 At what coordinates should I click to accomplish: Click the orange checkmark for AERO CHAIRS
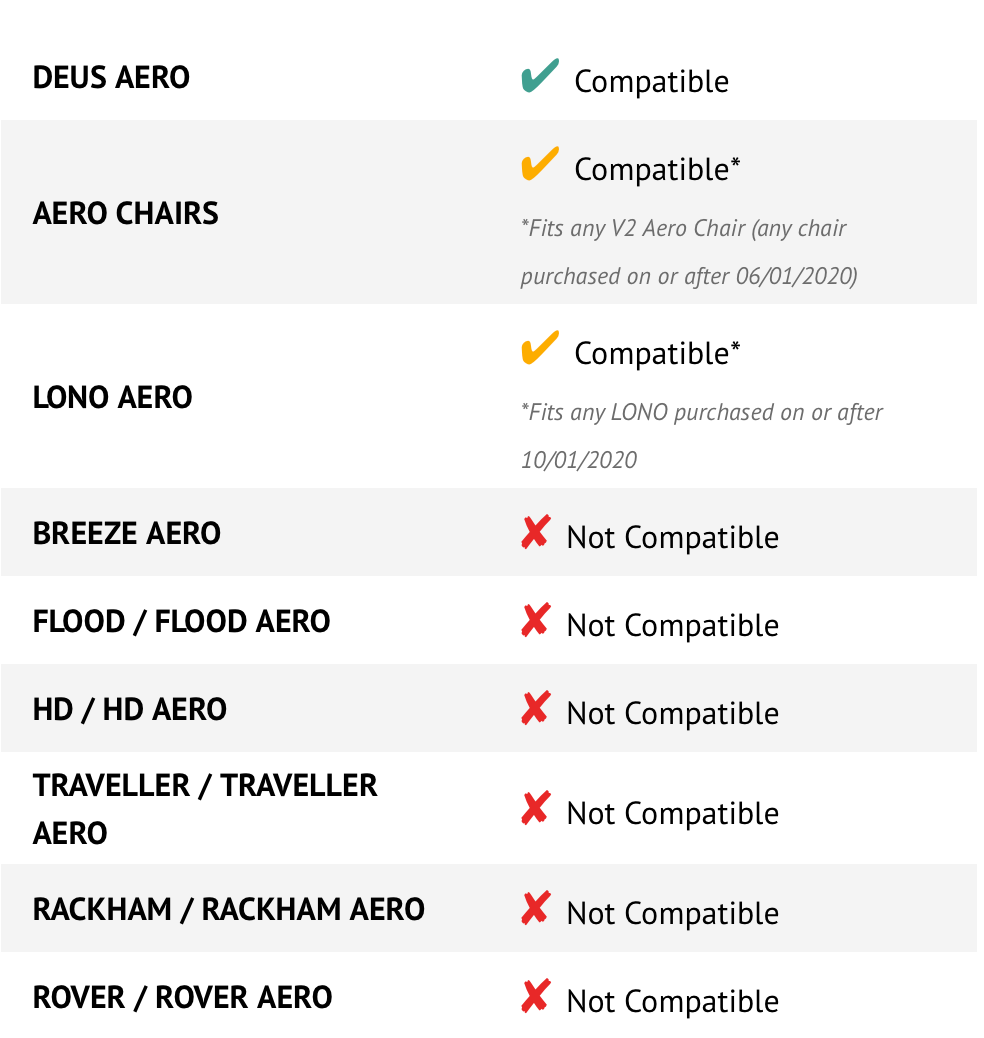coord(540,165)
